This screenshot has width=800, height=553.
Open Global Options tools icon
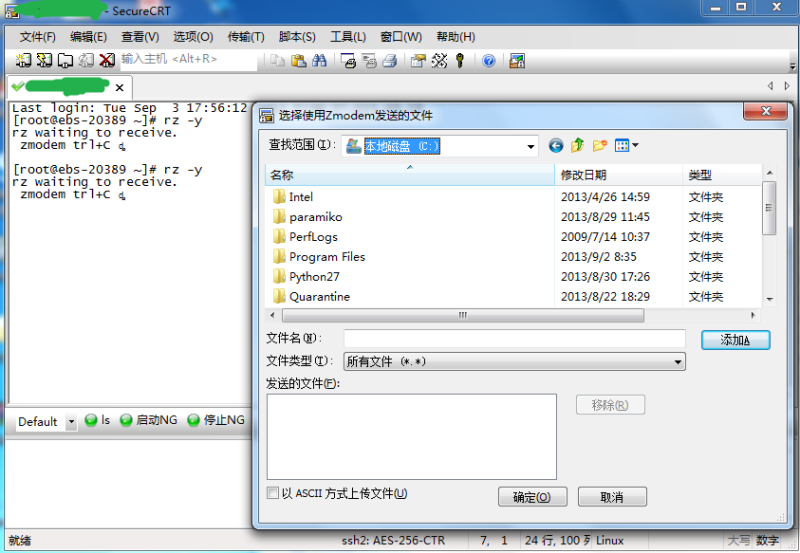439,61
